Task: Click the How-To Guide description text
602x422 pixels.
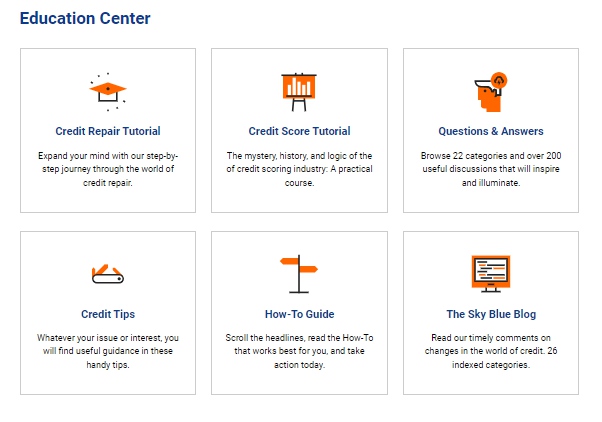Action: (x=299, y=351)
